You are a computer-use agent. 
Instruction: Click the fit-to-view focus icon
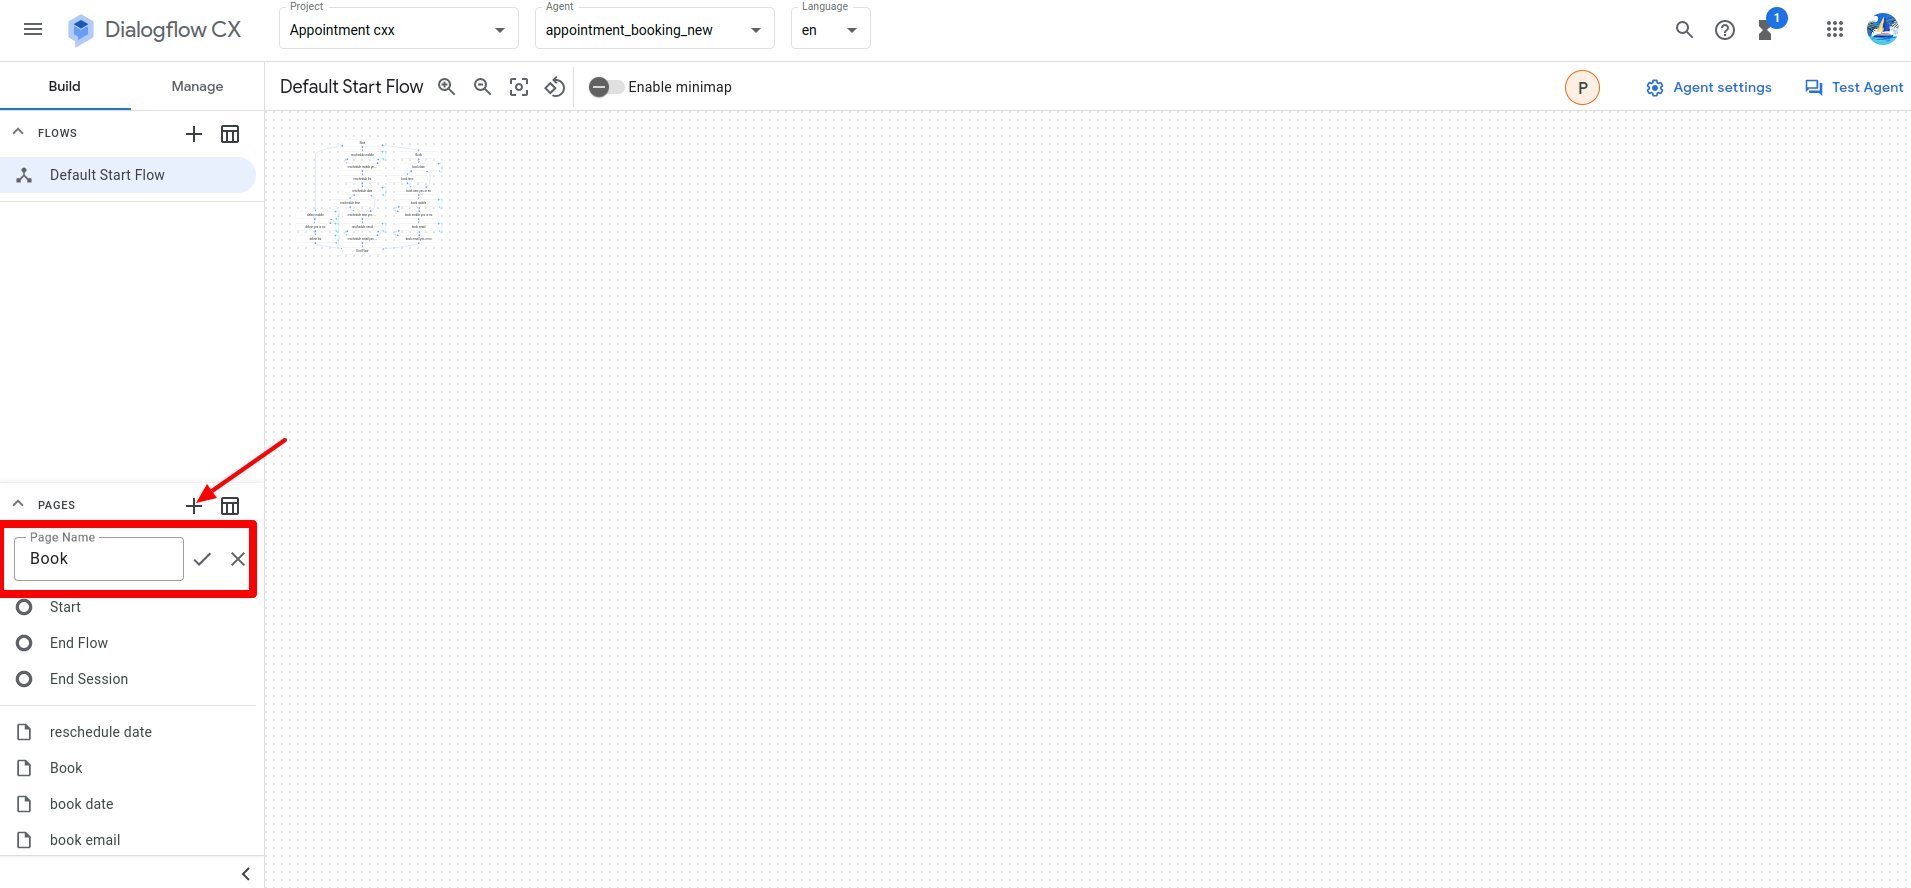point(519,87)
